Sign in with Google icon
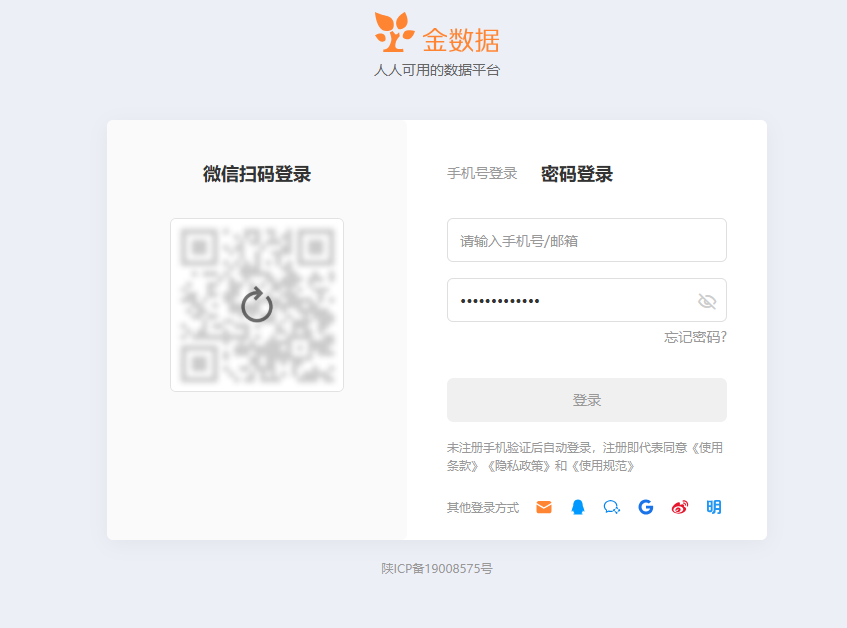The image size is (847, 628). coord(646,507)
